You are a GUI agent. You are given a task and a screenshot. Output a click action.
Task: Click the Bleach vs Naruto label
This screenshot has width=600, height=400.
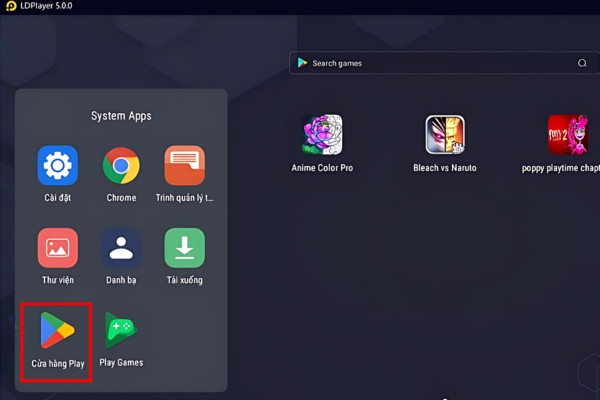click(445, 168)
